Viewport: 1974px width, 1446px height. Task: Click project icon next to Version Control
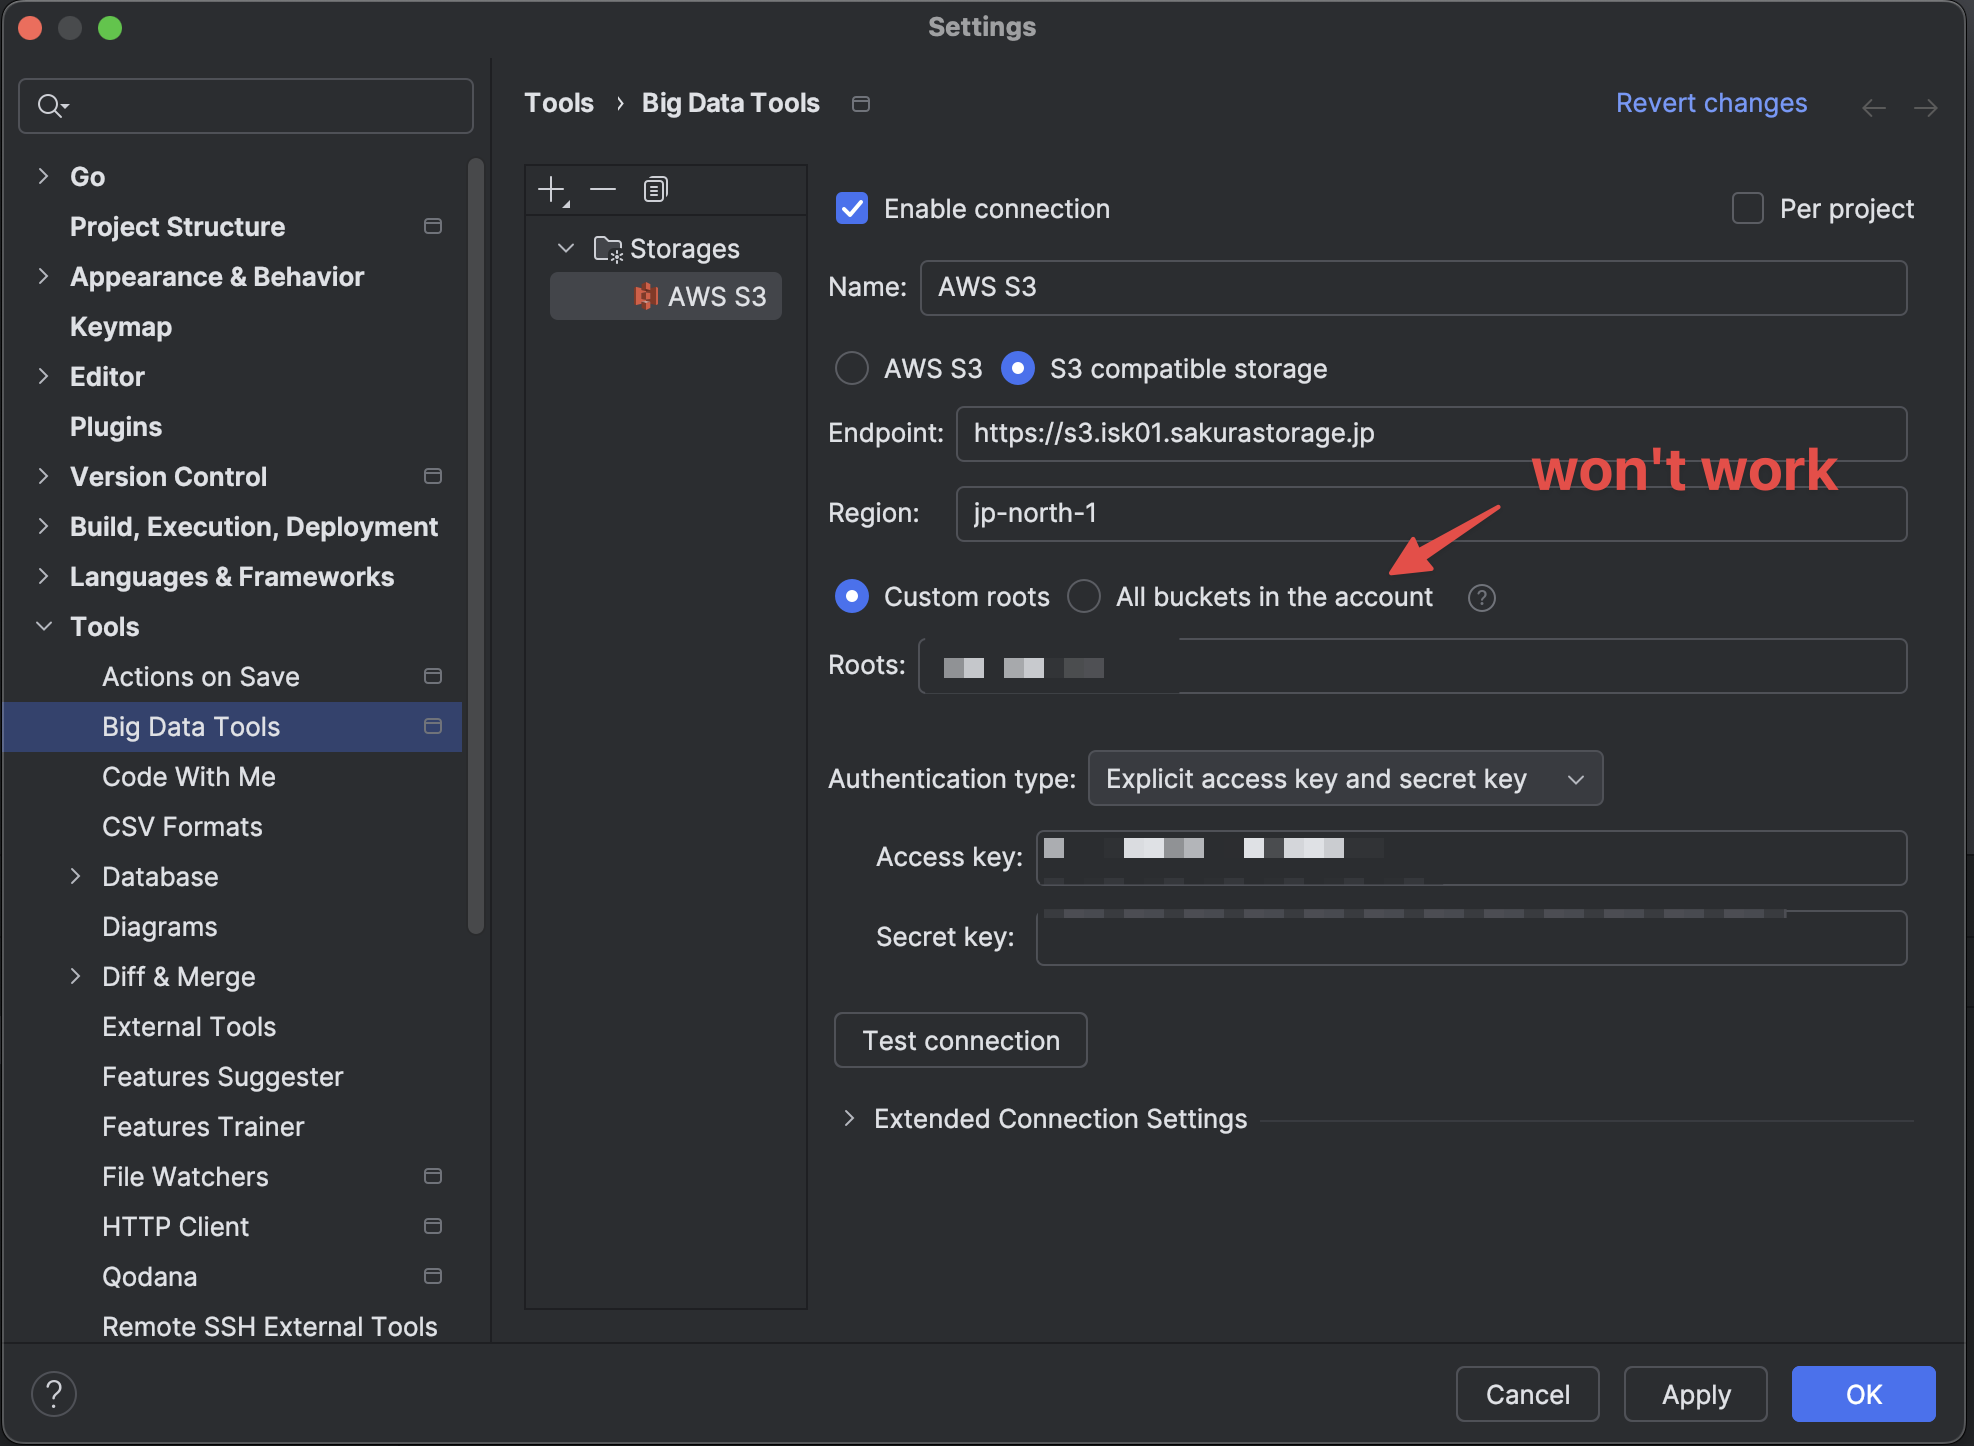433,476
